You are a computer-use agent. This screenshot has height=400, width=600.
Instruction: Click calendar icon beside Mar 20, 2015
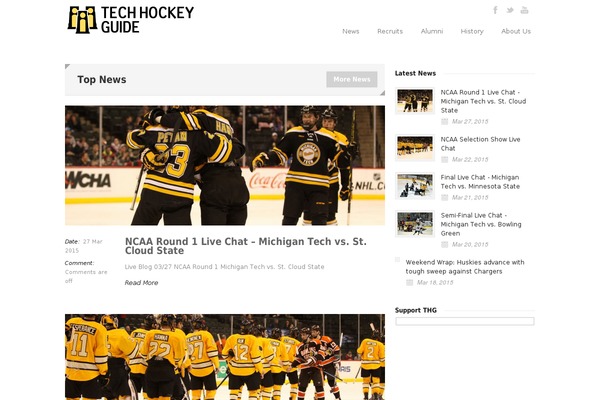tap(444, 245)
